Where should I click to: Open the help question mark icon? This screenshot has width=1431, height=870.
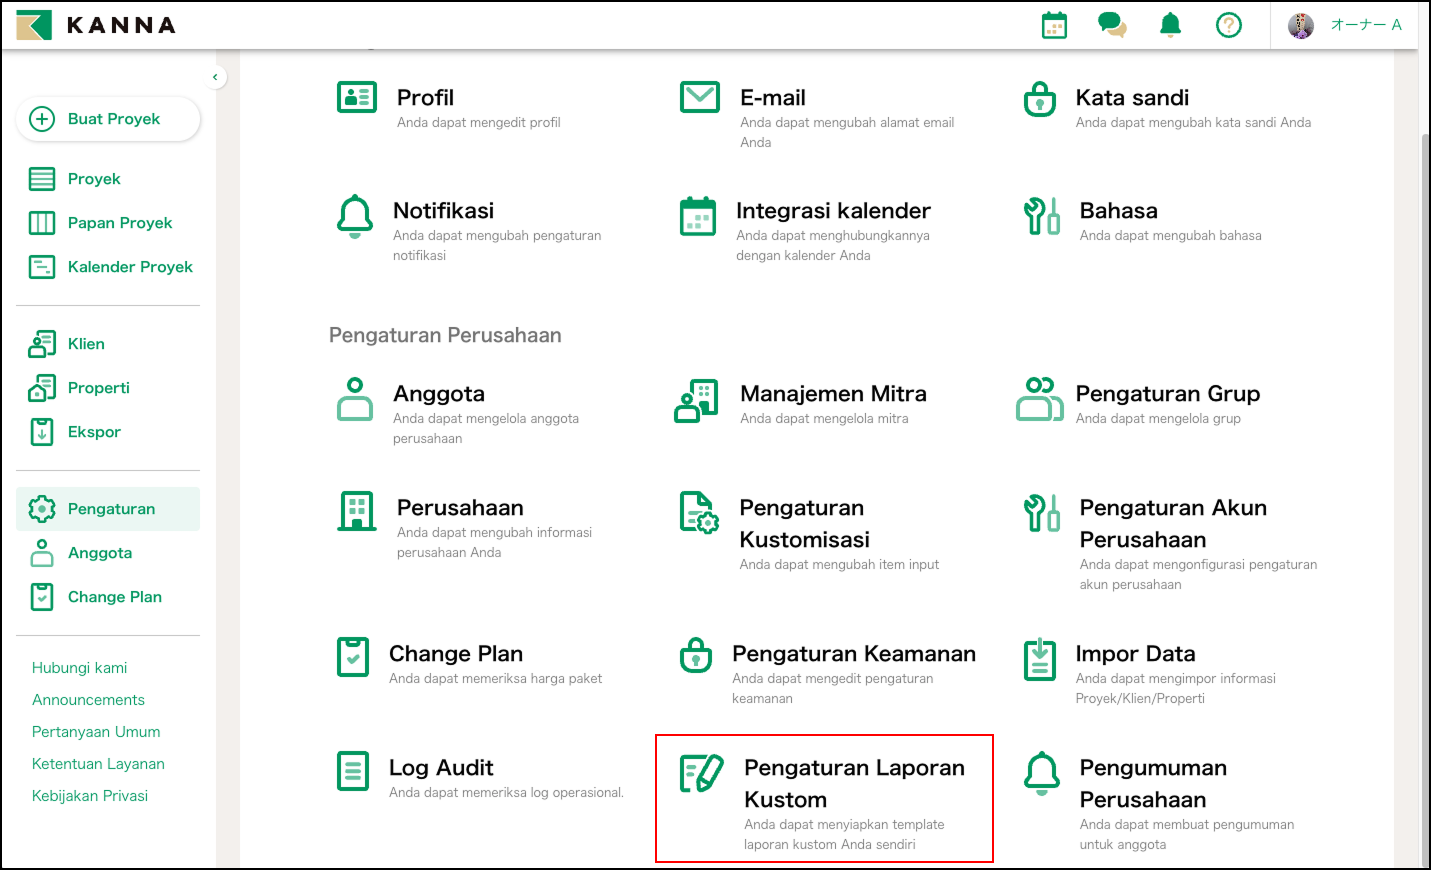click(x=1228, y=25)
